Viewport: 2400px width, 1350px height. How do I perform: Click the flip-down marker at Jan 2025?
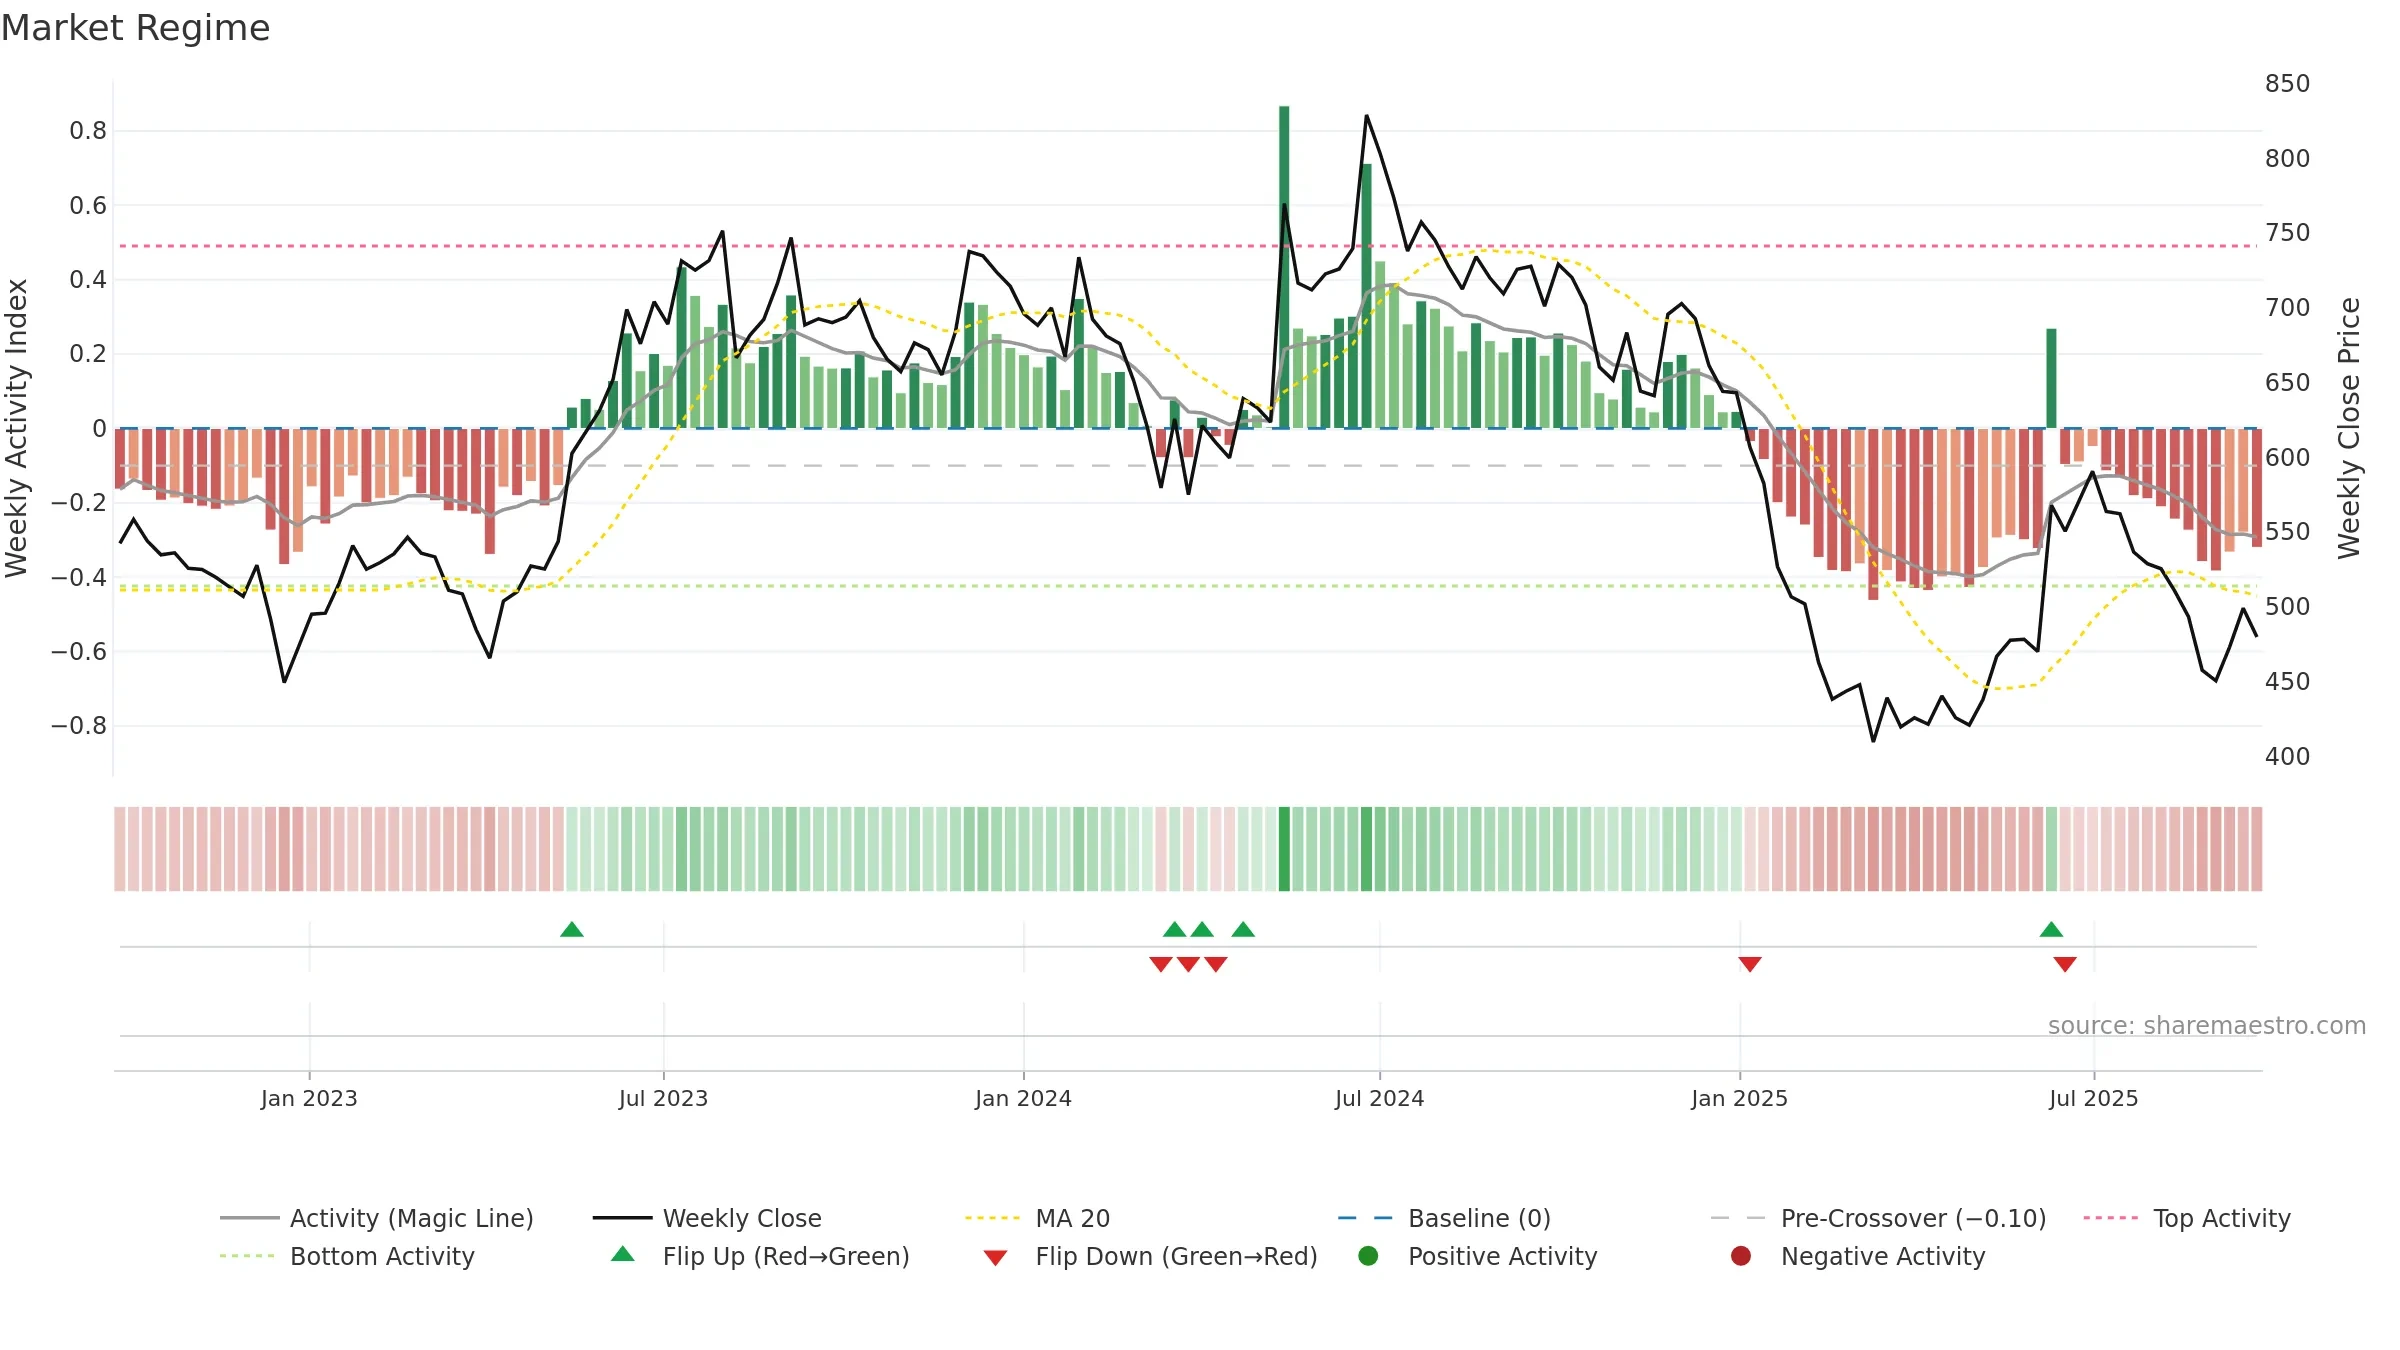point(1750,964)
